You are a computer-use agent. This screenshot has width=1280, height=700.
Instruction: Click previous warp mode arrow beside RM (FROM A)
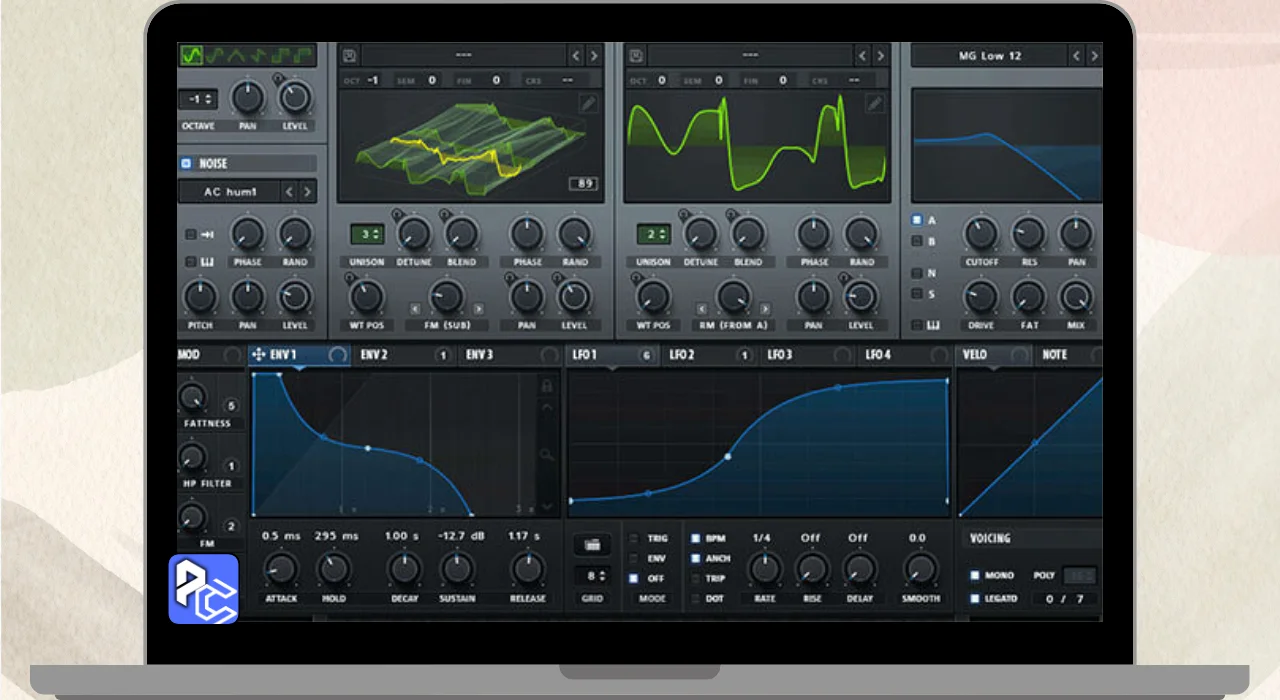[701, 309]
